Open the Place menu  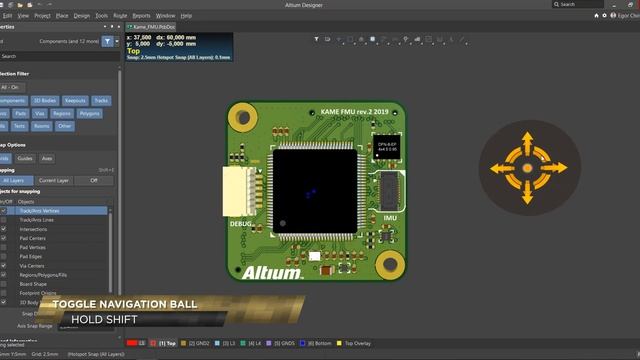[62, 16]
